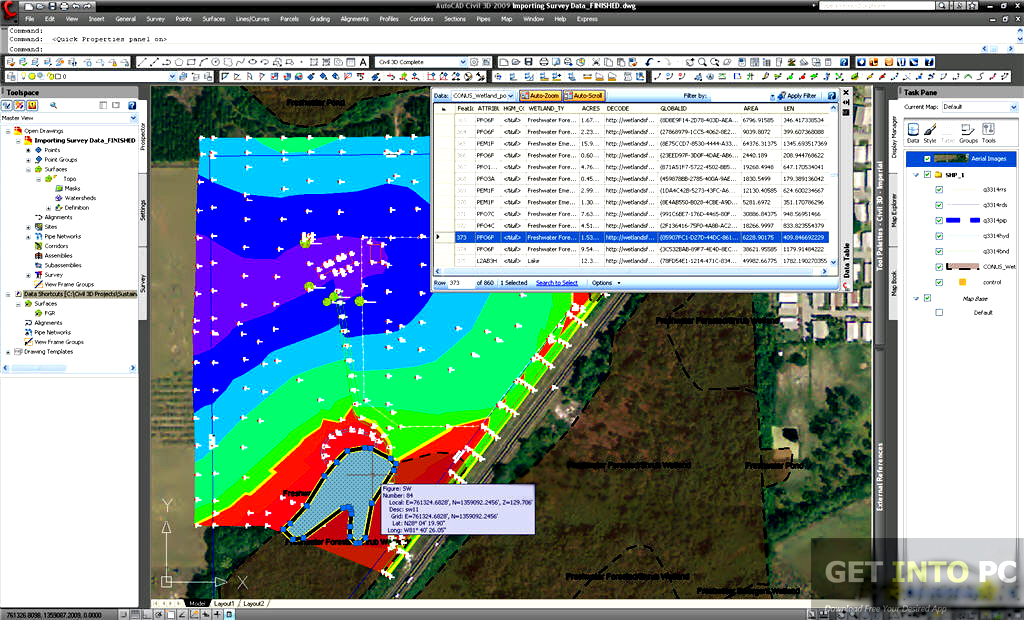Toggle SHP_1 group checkbox

click(x=927, y=174)
